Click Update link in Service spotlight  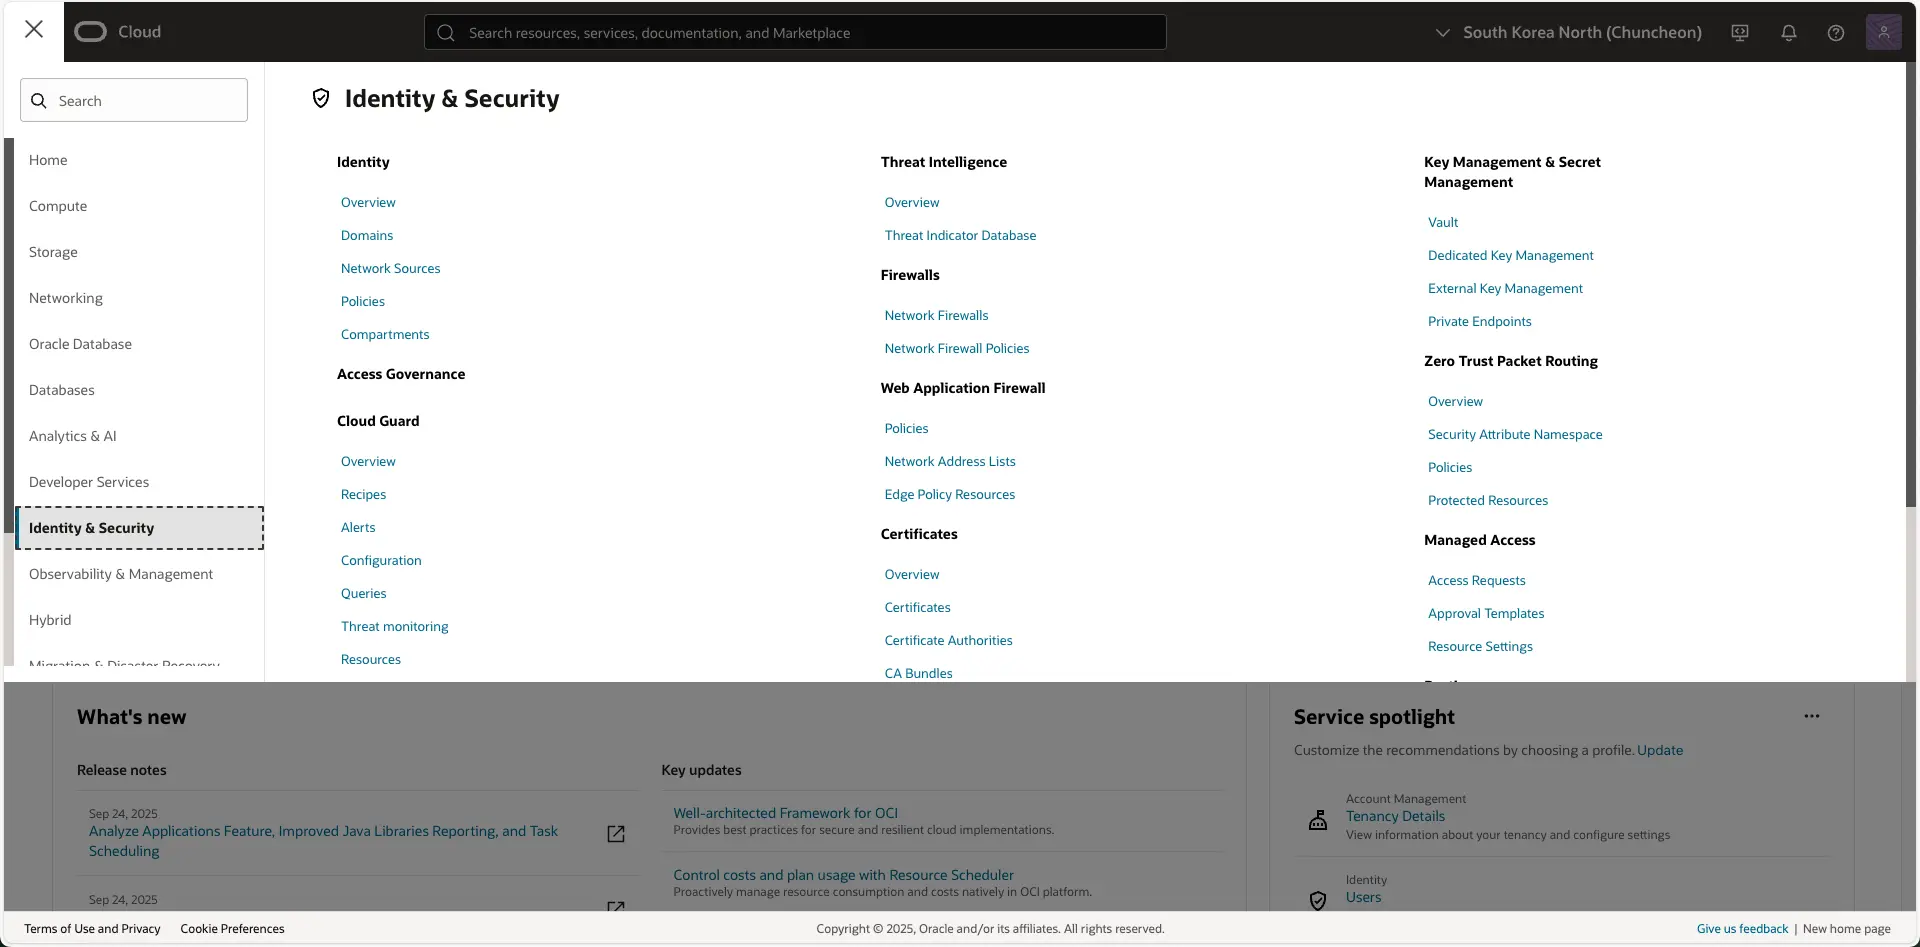click(x=1660, y=750)
